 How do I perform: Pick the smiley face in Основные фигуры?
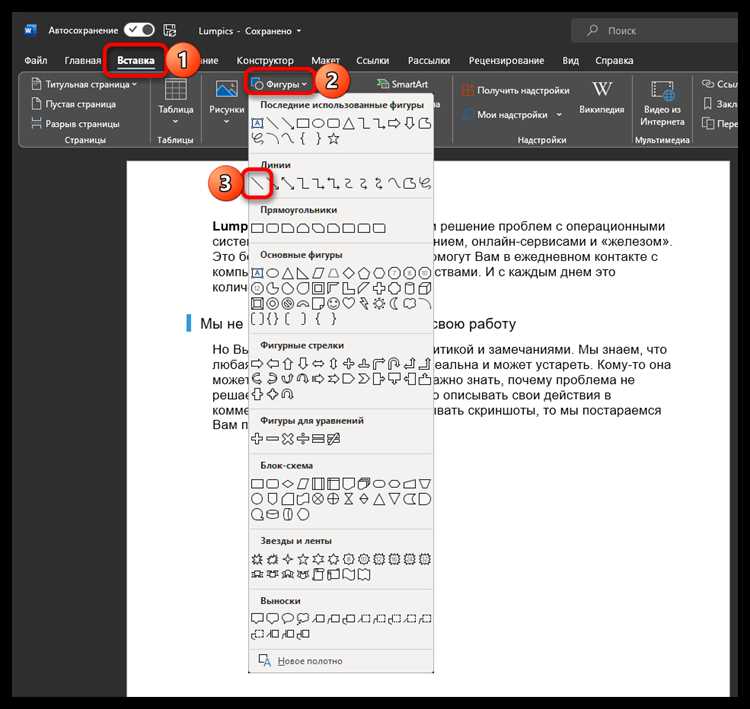pyautogui.click(x=333, y=303)
